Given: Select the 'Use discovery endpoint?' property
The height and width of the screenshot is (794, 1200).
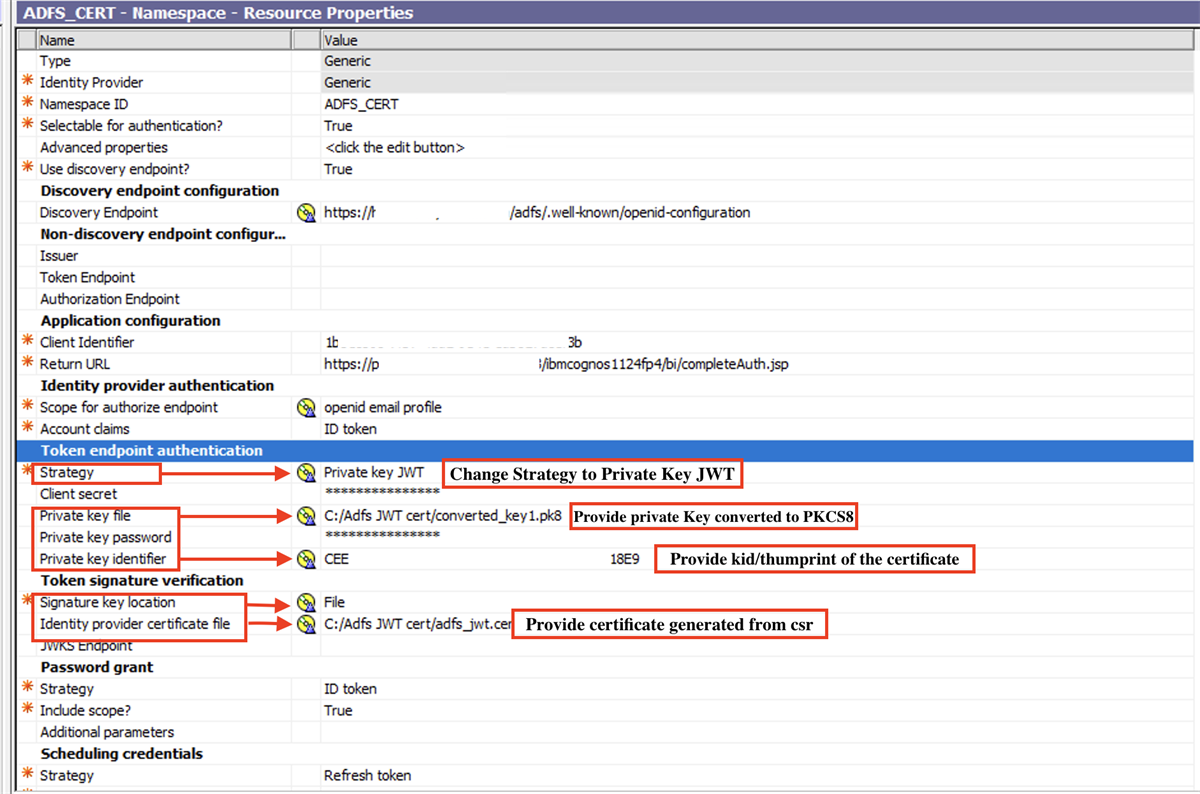Looking at the screenshot, I should point(114,169).
